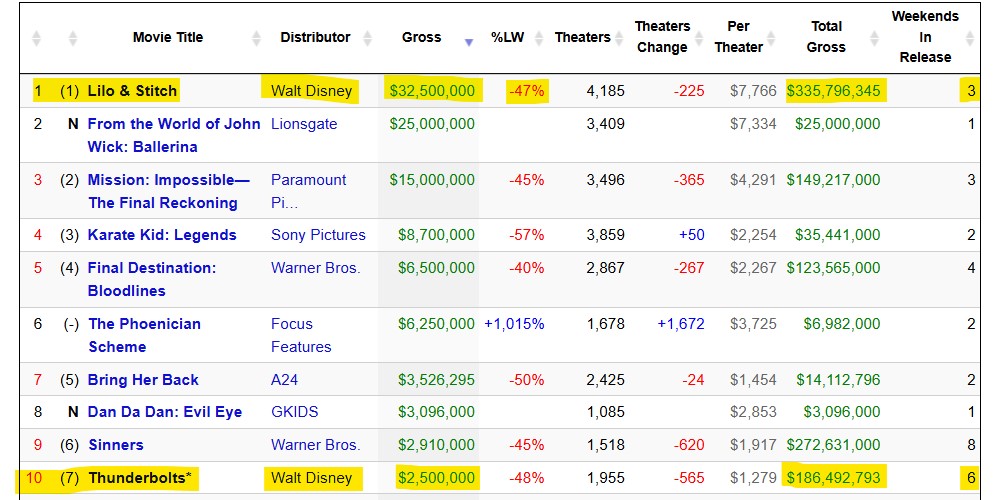Open the Lionsgate distributor link
998x500 pixels.
pos(304,124)
